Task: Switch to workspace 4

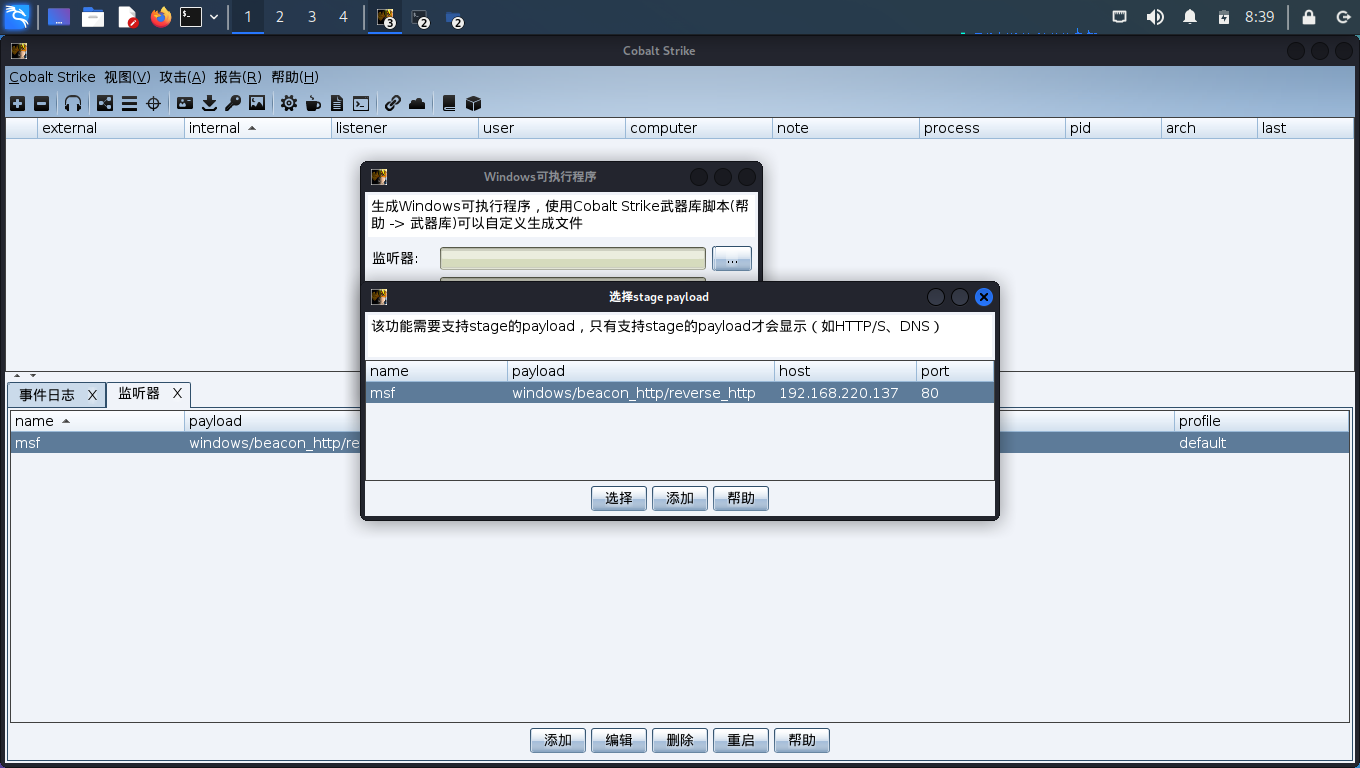Action: [x=343, y=17]
